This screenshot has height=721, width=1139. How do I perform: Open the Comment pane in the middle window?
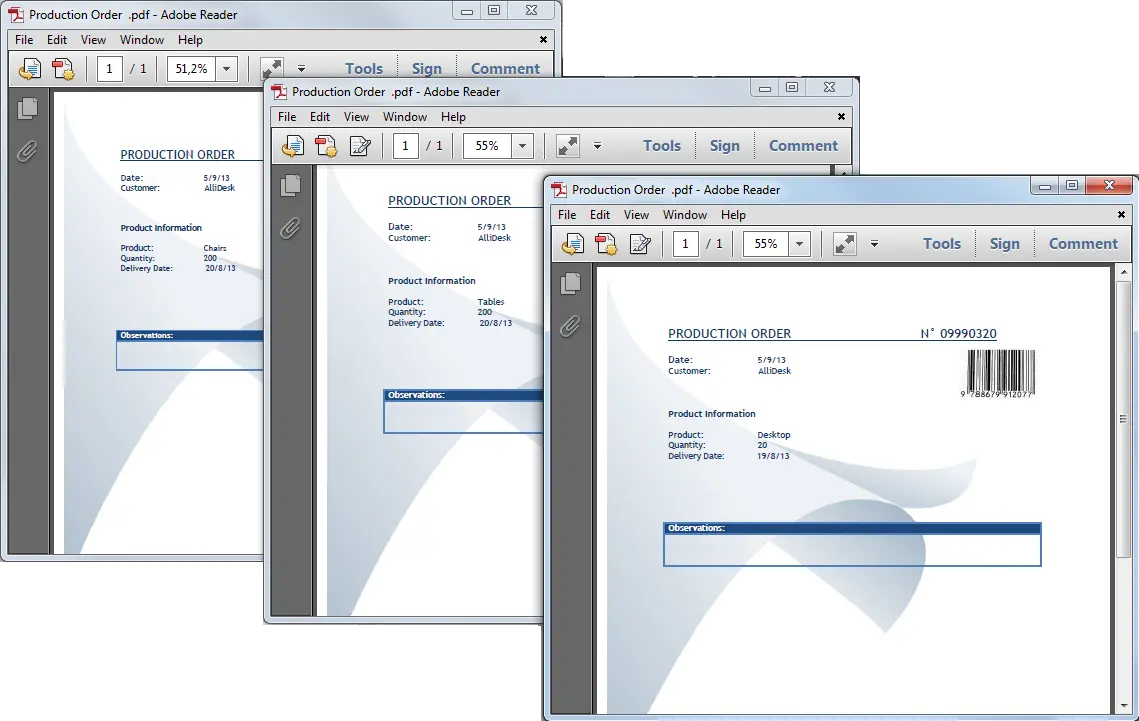coord(803,146)
